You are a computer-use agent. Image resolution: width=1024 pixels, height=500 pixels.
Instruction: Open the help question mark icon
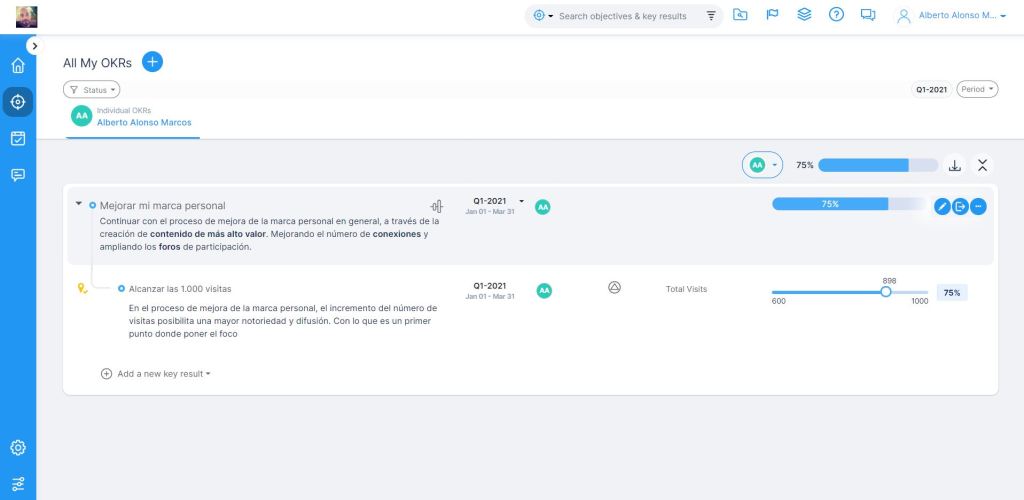836,15
